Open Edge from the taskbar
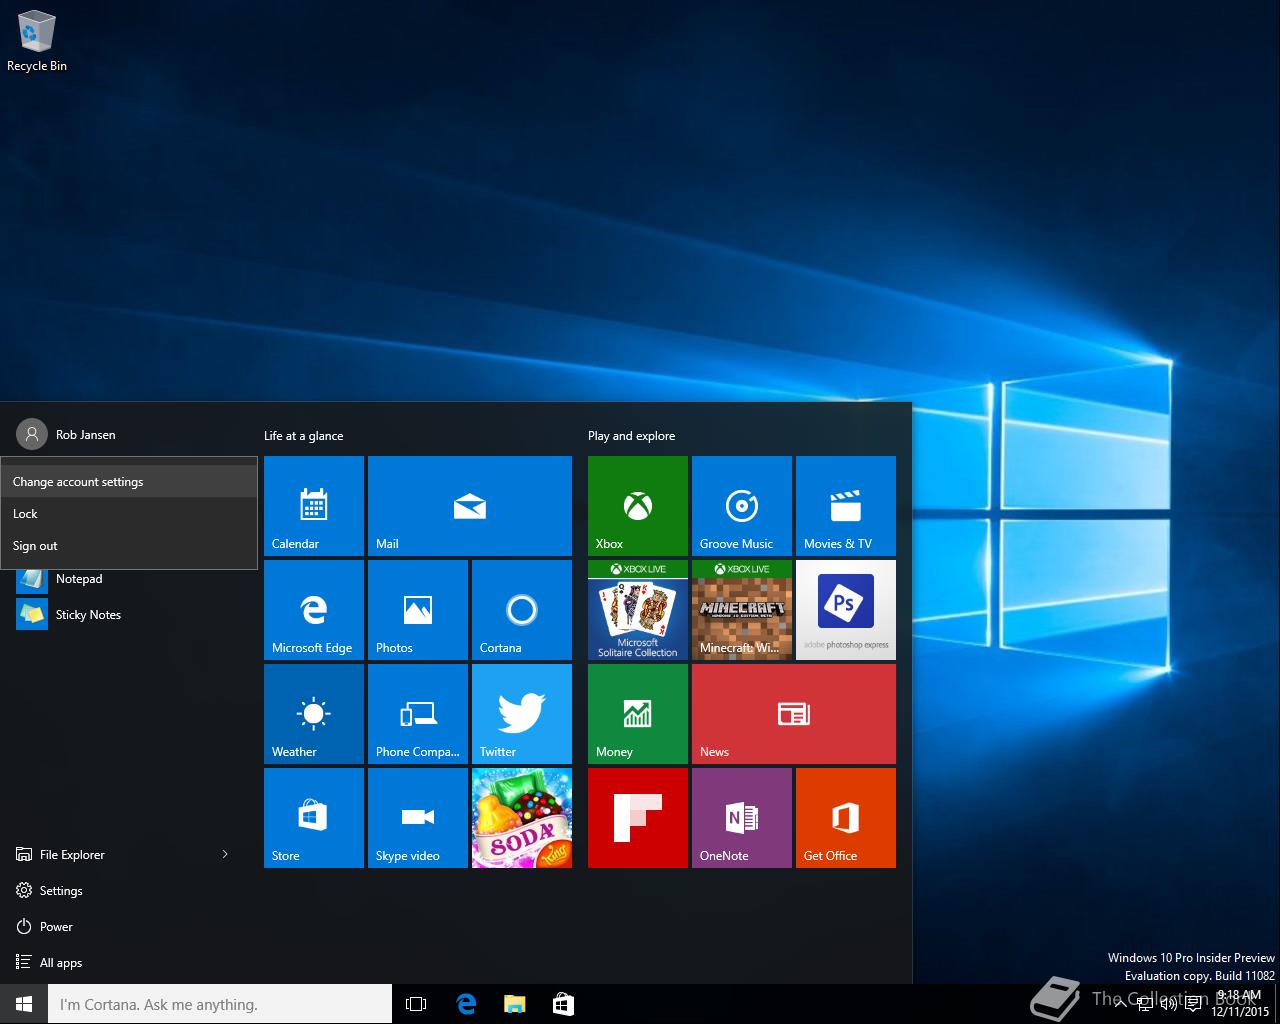This screenshot has width=1280, height=1024. [x=466, y=1004]
